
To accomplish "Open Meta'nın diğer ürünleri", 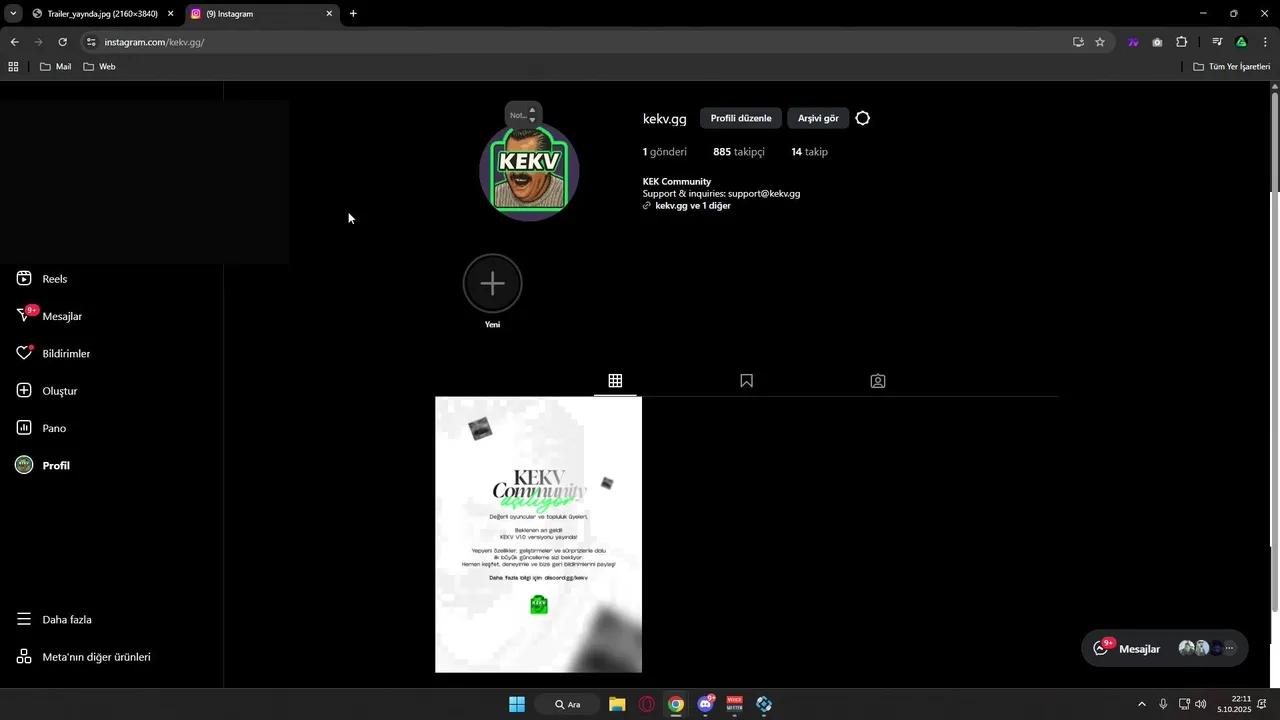I will pos(83,657).
